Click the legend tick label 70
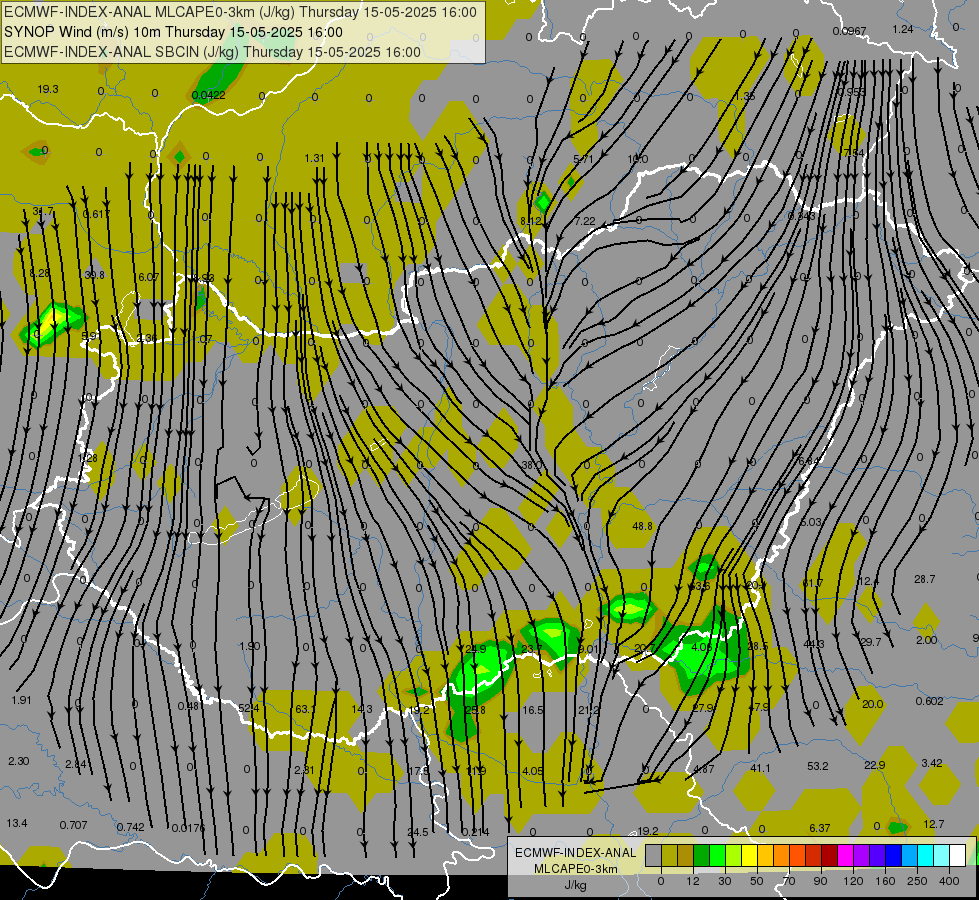The height and width of the screenshot is (900, 979). coord(789,881)
